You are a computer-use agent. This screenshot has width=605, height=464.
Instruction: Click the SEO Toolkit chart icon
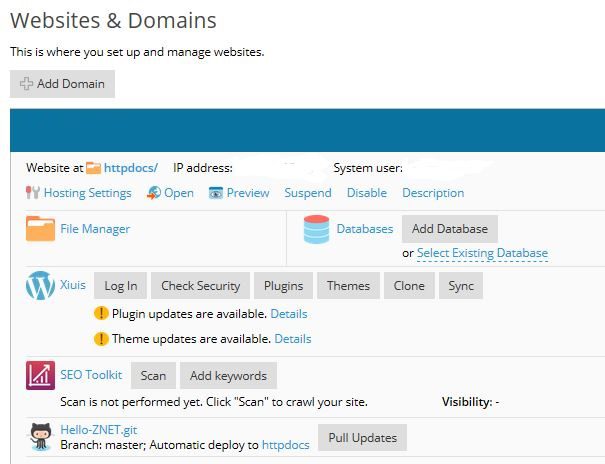point(40,375)
